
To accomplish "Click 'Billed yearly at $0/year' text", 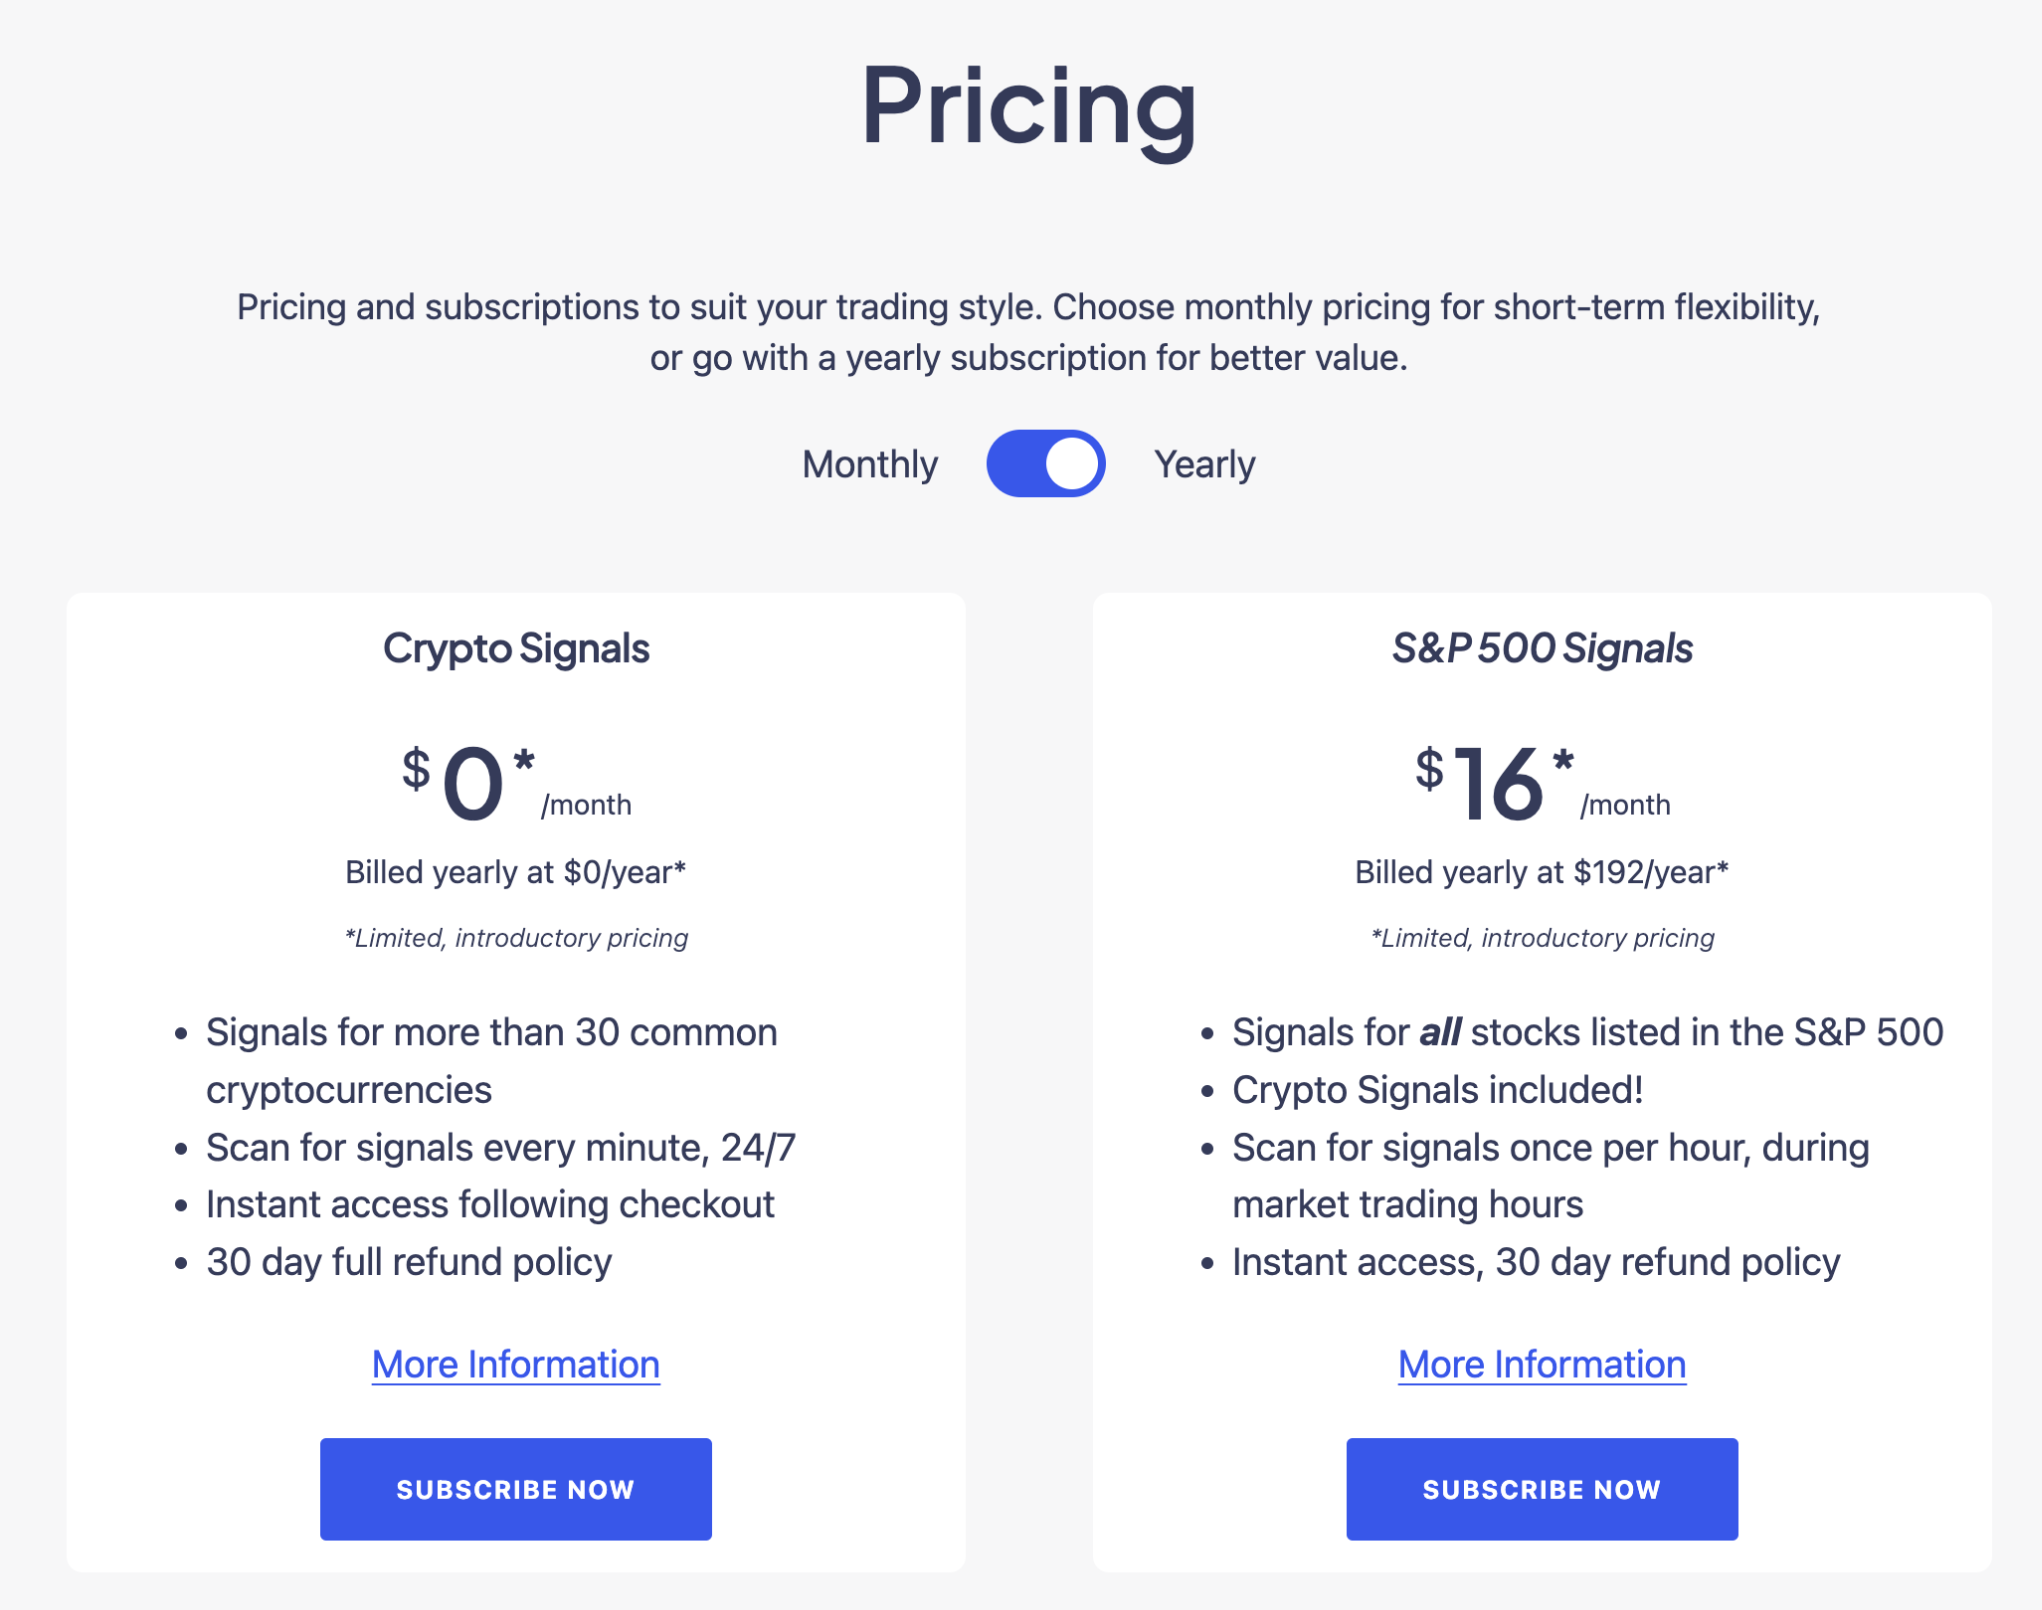I will coord(515,872).
